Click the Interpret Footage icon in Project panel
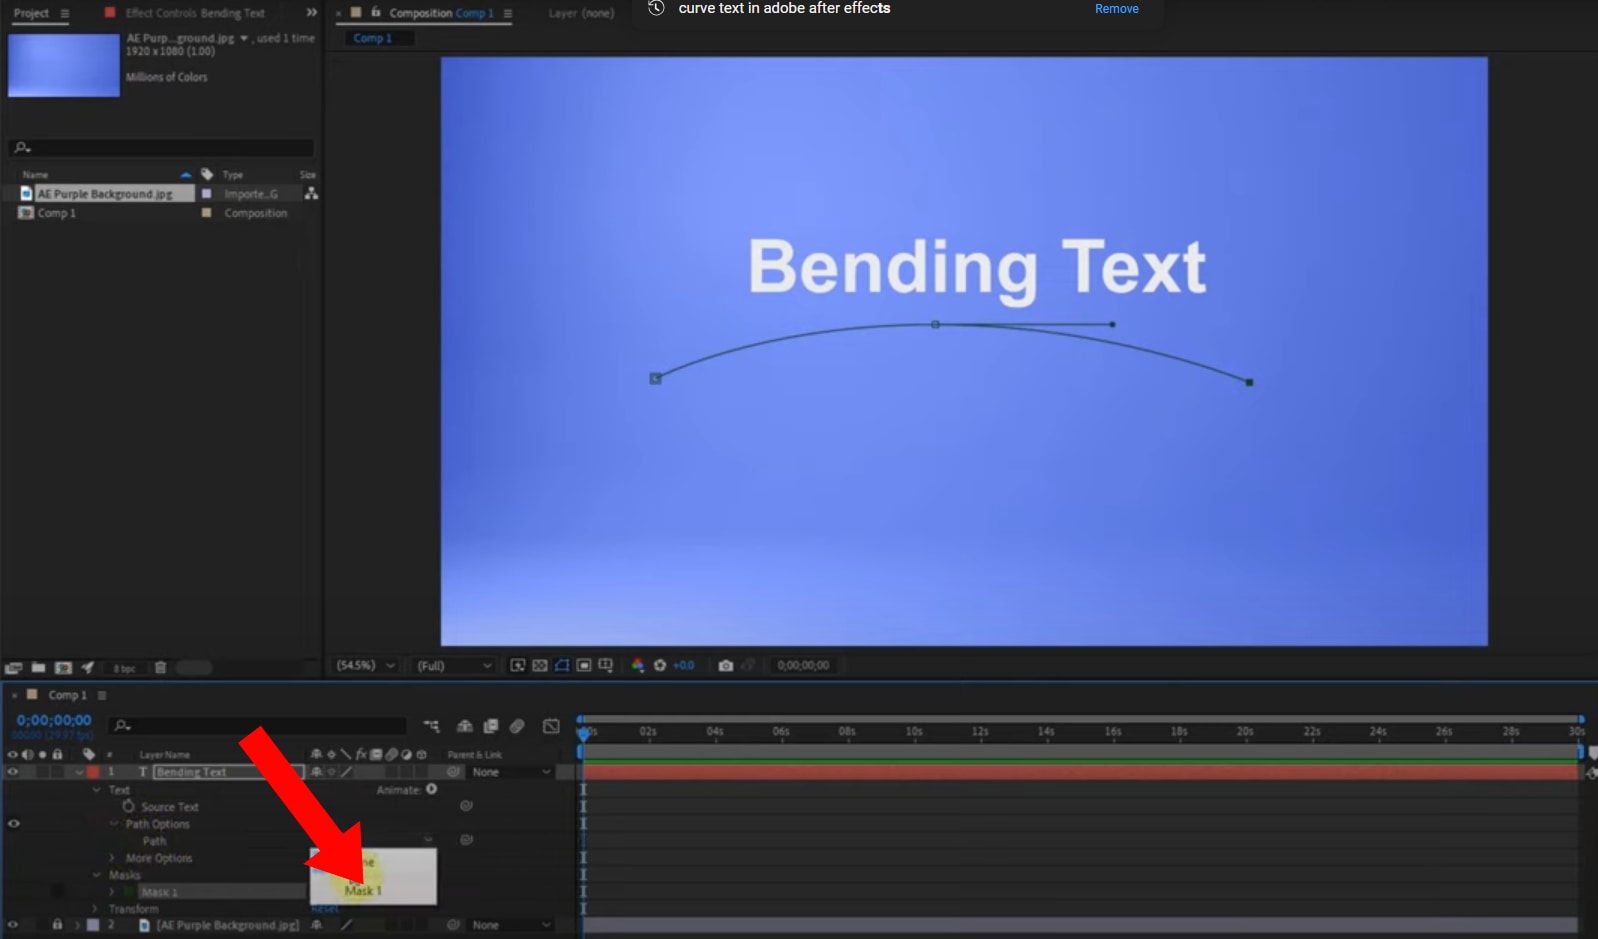Viewport: 1598px width, 939px height. coord(14,668)
